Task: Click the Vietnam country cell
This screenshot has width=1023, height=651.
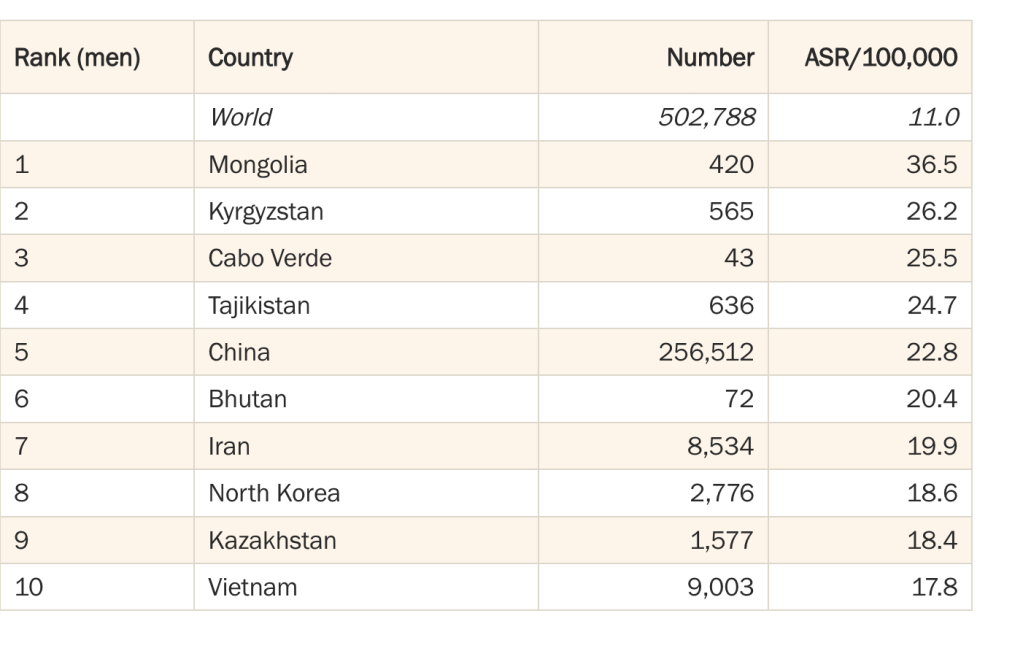Action: point(253,588)
